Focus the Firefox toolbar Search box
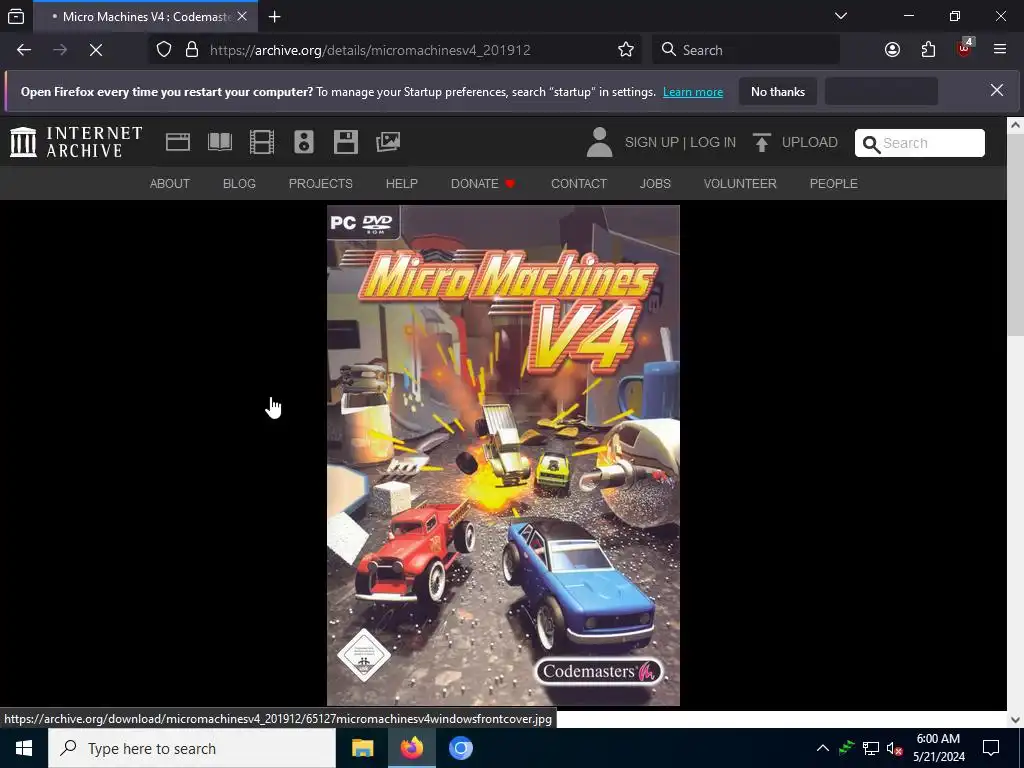This screenshot has height=768, width=1024. [x=746, y=50]
